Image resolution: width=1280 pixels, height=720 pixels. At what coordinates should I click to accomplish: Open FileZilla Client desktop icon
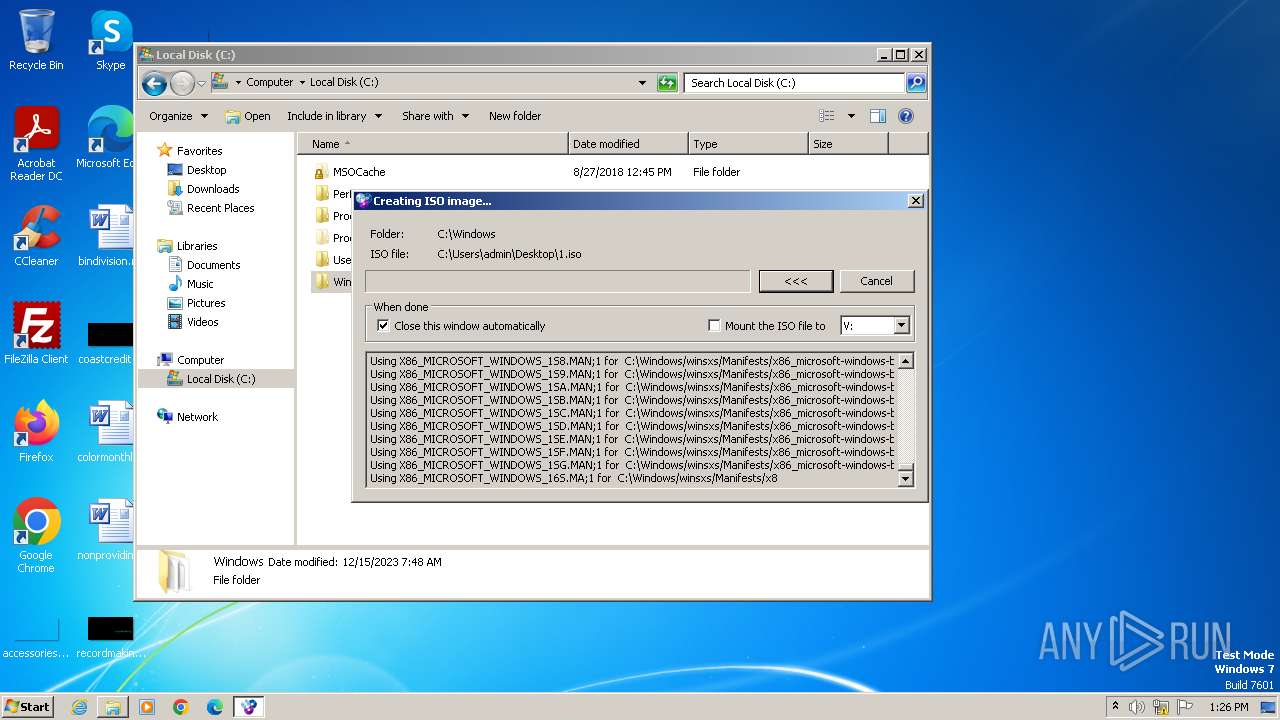tap(36, 334)
